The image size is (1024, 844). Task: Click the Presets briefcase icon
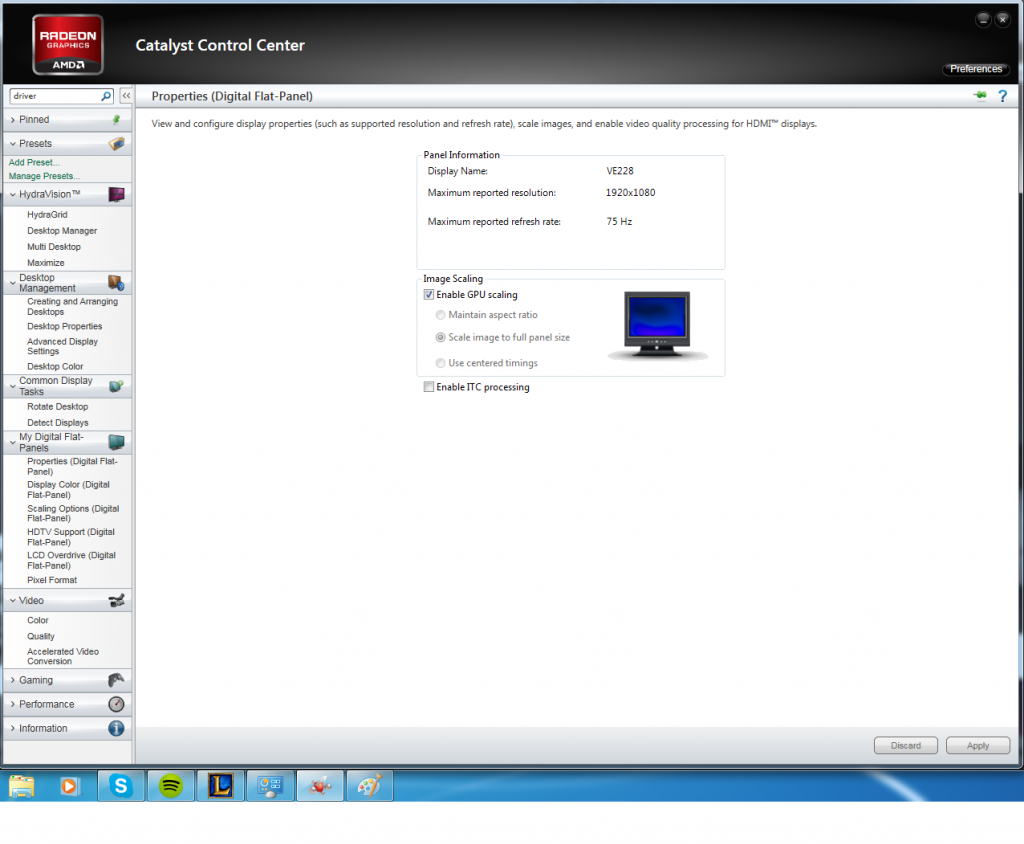[x=116, y=144]
